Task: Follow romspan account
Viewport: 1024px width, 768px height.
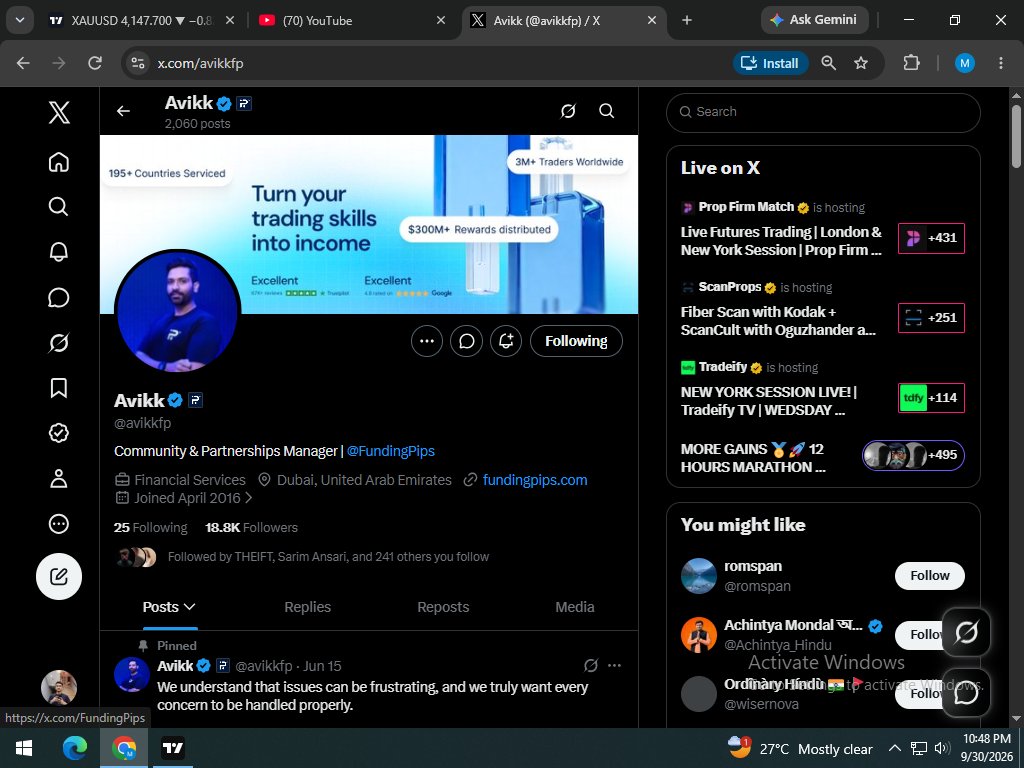Action: coord(929,576)
